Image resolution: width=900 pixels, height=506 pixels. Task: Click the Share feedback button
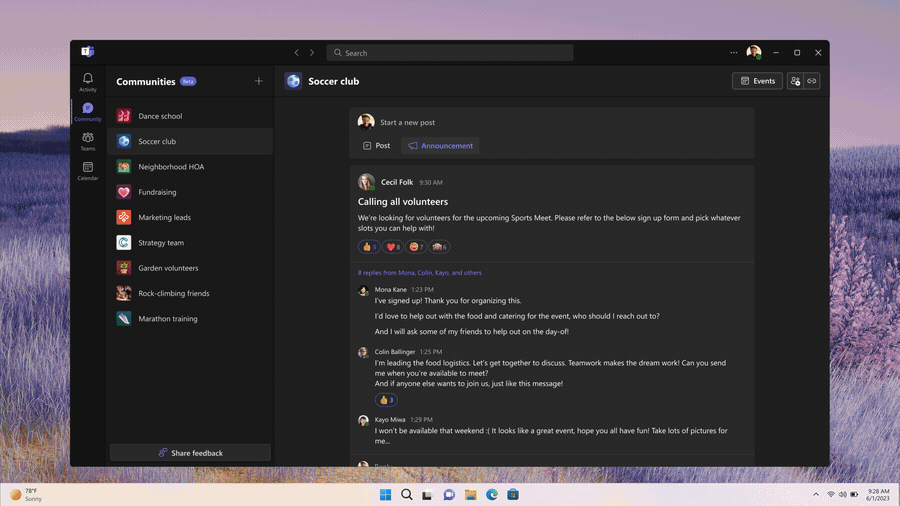(190, 453)
